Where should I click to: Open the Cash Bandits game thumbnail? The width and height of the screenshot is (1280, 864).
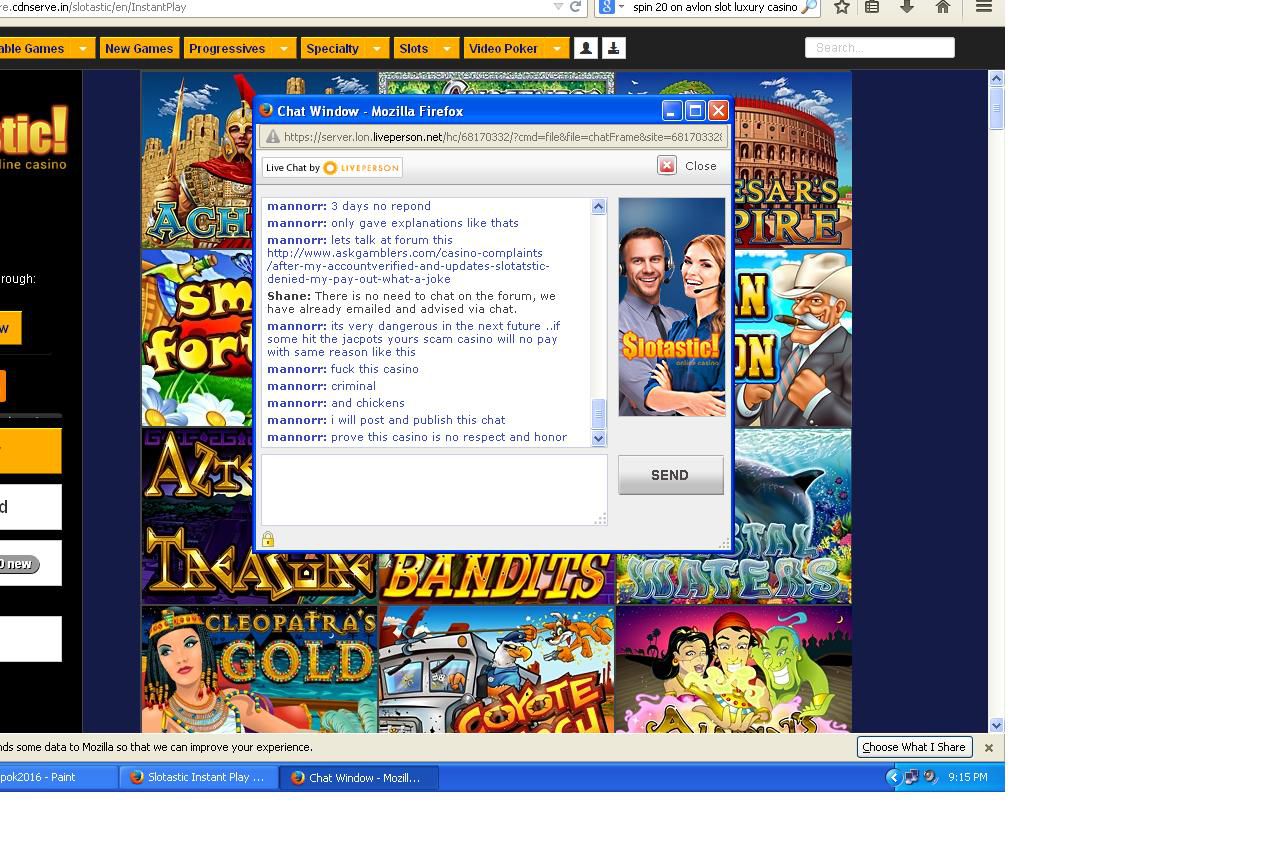point(496,578)
